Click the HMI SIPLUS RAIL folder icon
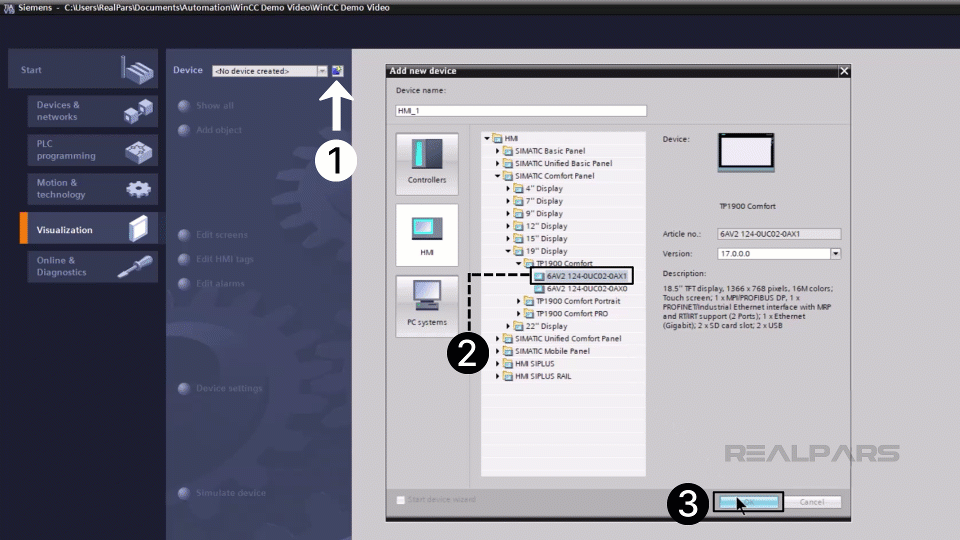This screenshot has width=960, height=540. pos(508,377)
